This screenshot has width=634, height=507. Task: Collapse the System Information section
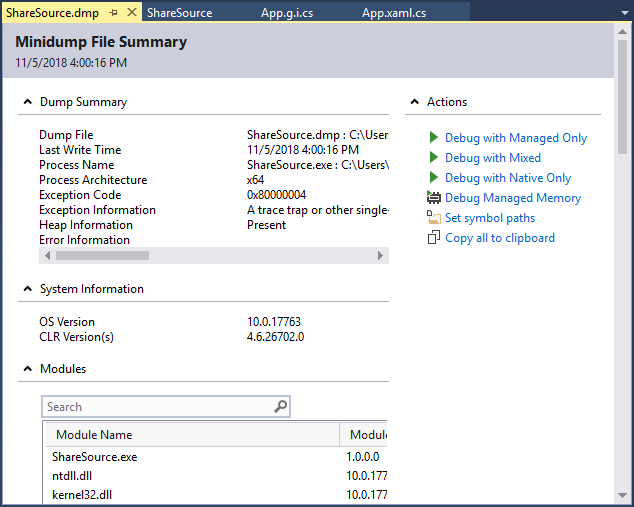pos(27,289)
